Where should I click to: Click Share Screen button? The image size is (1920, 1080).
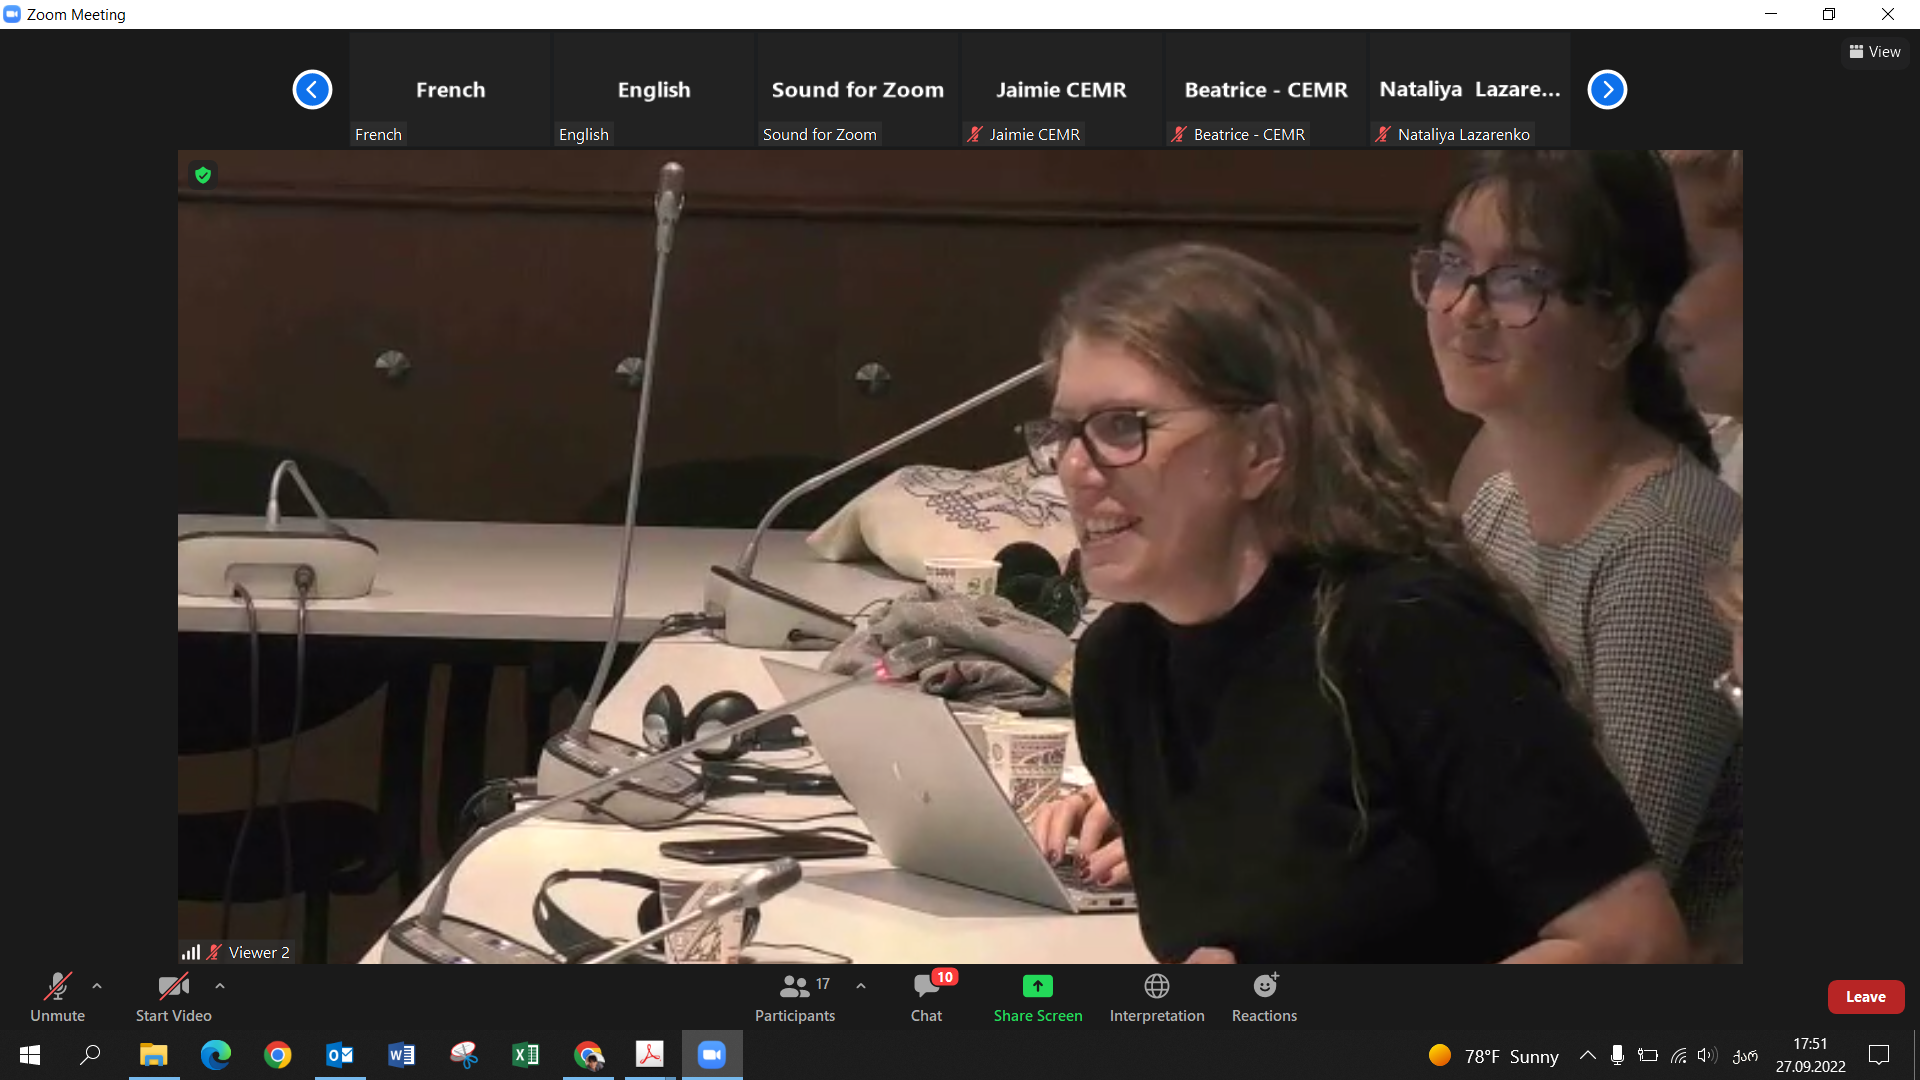(x=1038, y=997)
